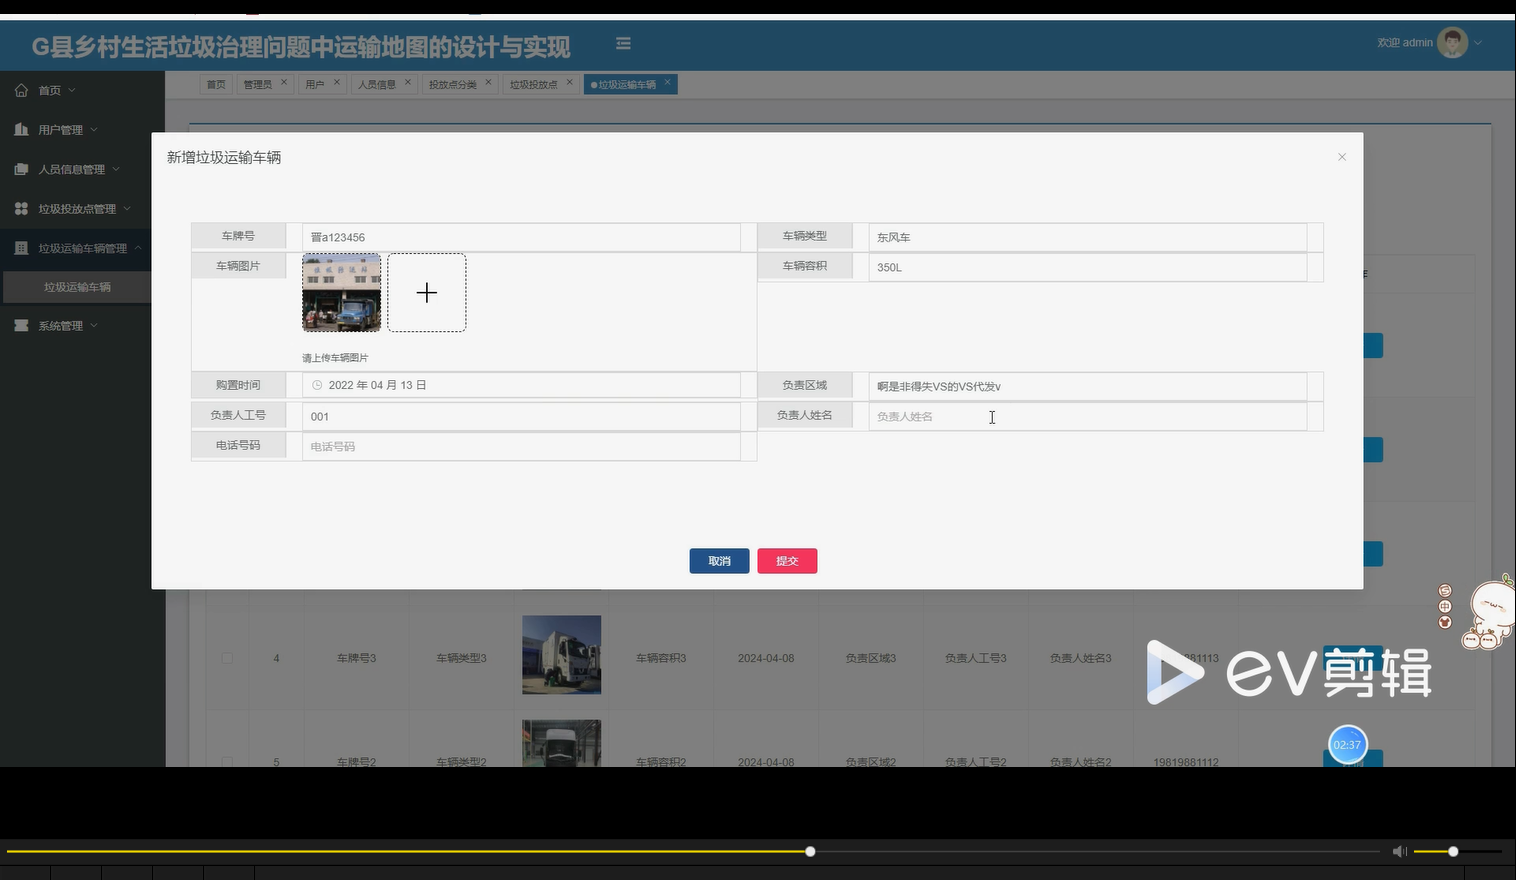Mute using the player speaker icon
This screenshot has height=880, width=1516.
[1399, 851]
